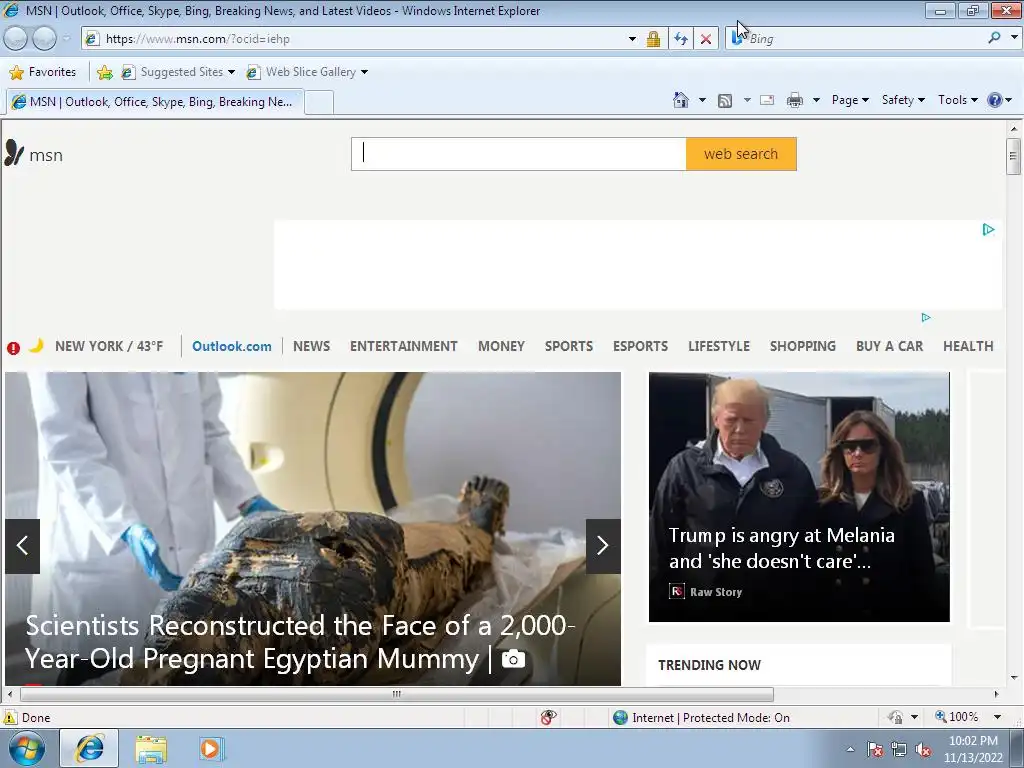Expand the address bar URL dropdown
This screenshot has width=1024, height=768.
click(x=632, y=39)
